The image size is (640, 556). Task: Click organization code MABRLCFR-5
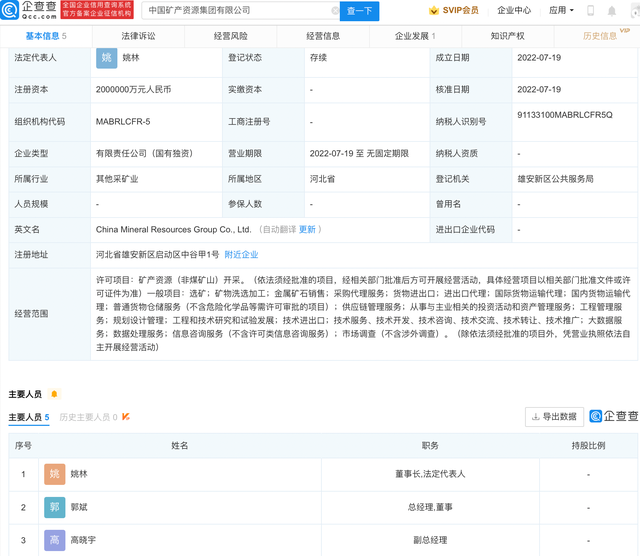[123, 122]
